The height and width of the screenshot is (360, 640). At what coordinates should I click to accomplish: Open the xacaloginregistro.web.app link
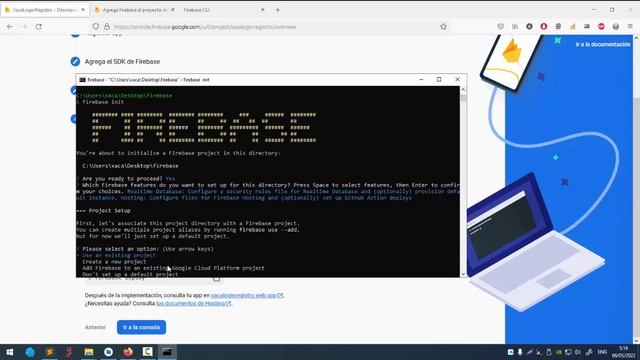click(x=247, y=295)
